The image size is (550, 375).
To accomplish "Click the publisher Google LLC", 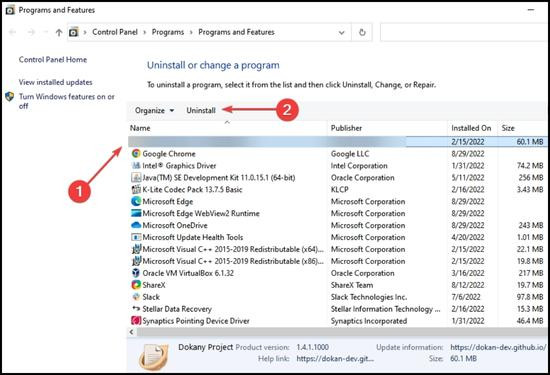I will [350, 154].
